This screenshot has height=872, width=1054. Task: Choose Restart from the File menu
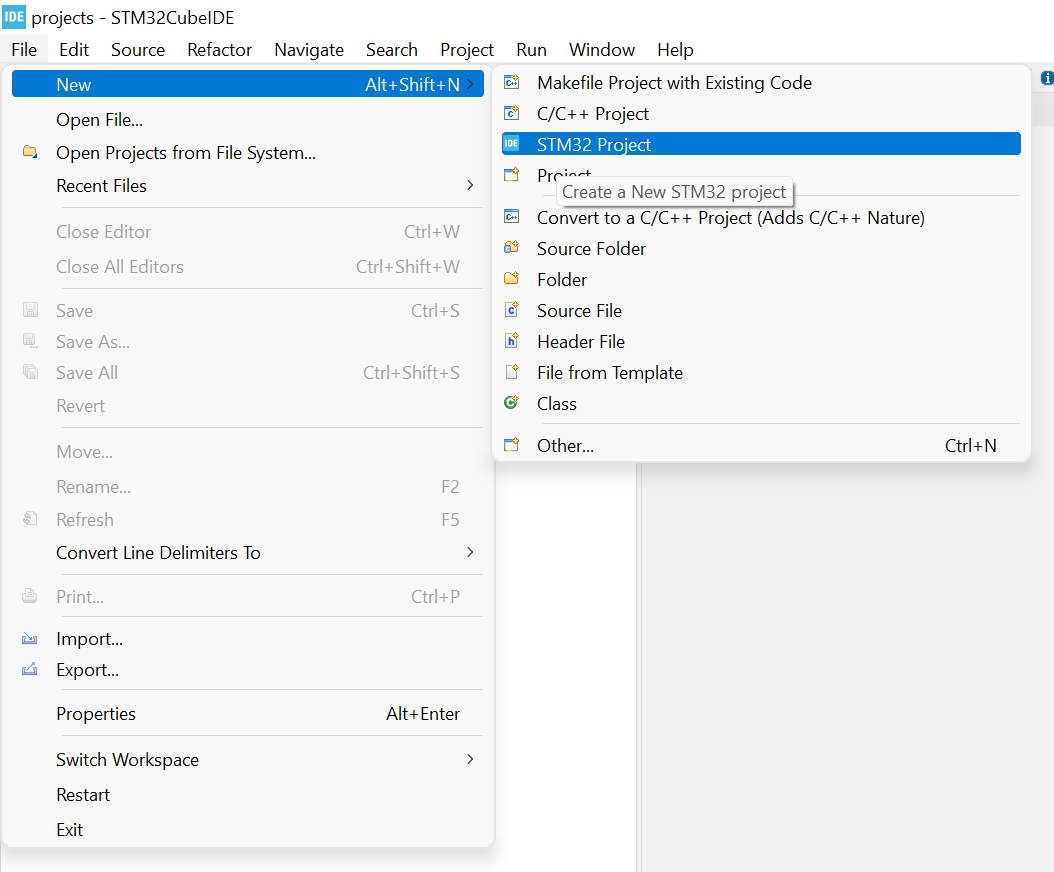coord(247,795)
